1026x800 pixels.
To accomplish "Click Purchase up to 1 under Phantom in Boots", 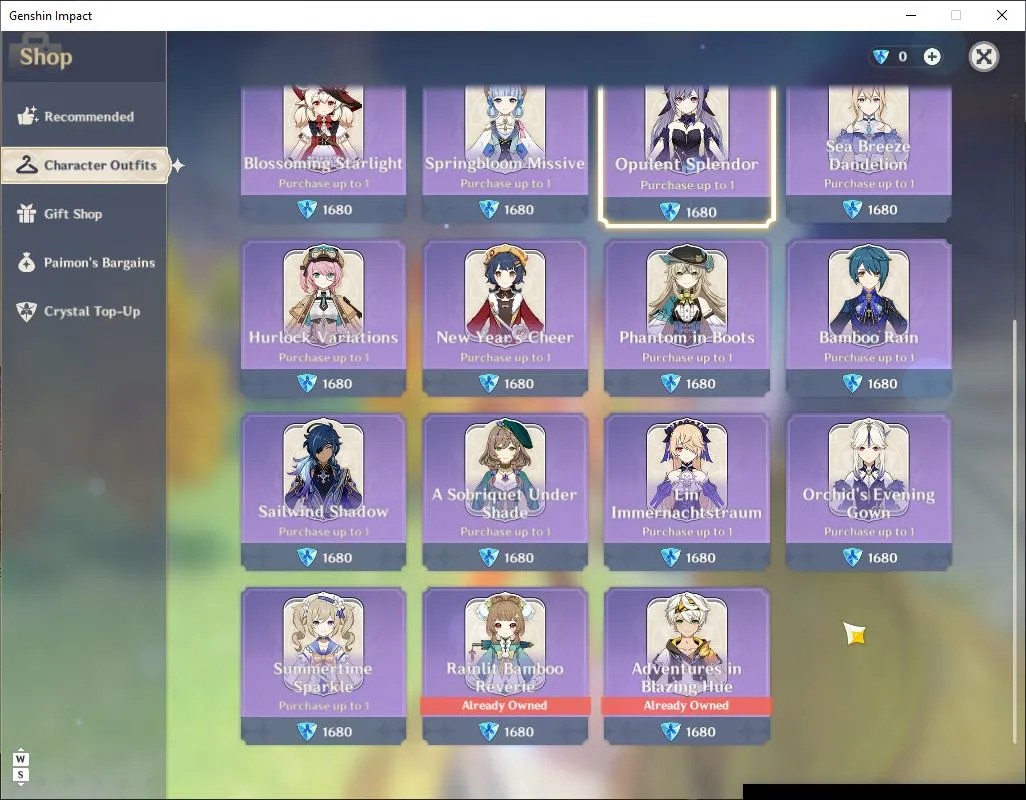I will click(x=686, y=358).
